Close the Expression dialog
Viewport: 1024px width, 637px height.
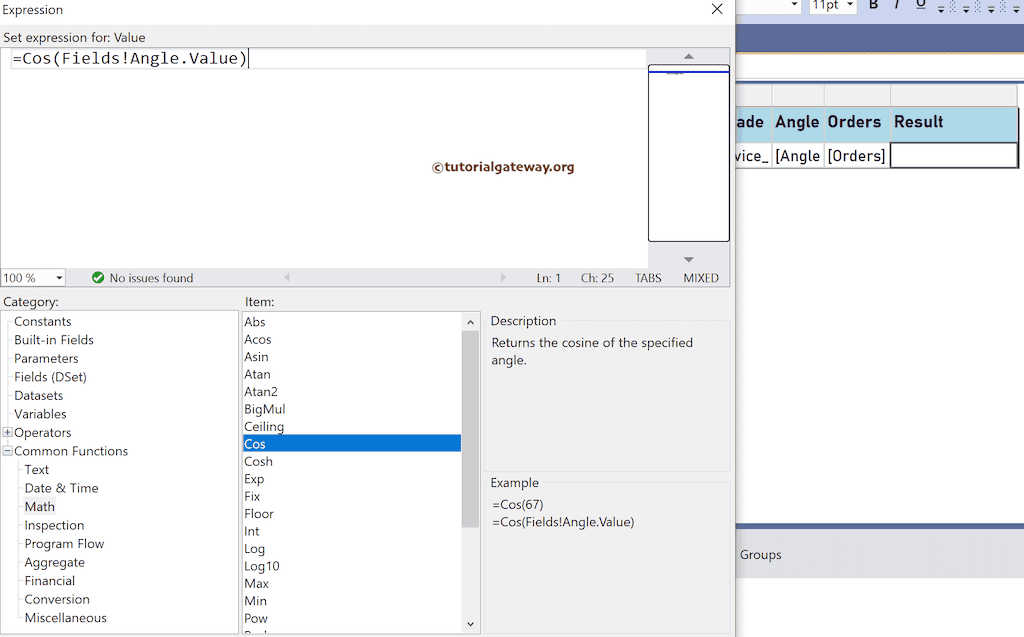pos(717,9)
